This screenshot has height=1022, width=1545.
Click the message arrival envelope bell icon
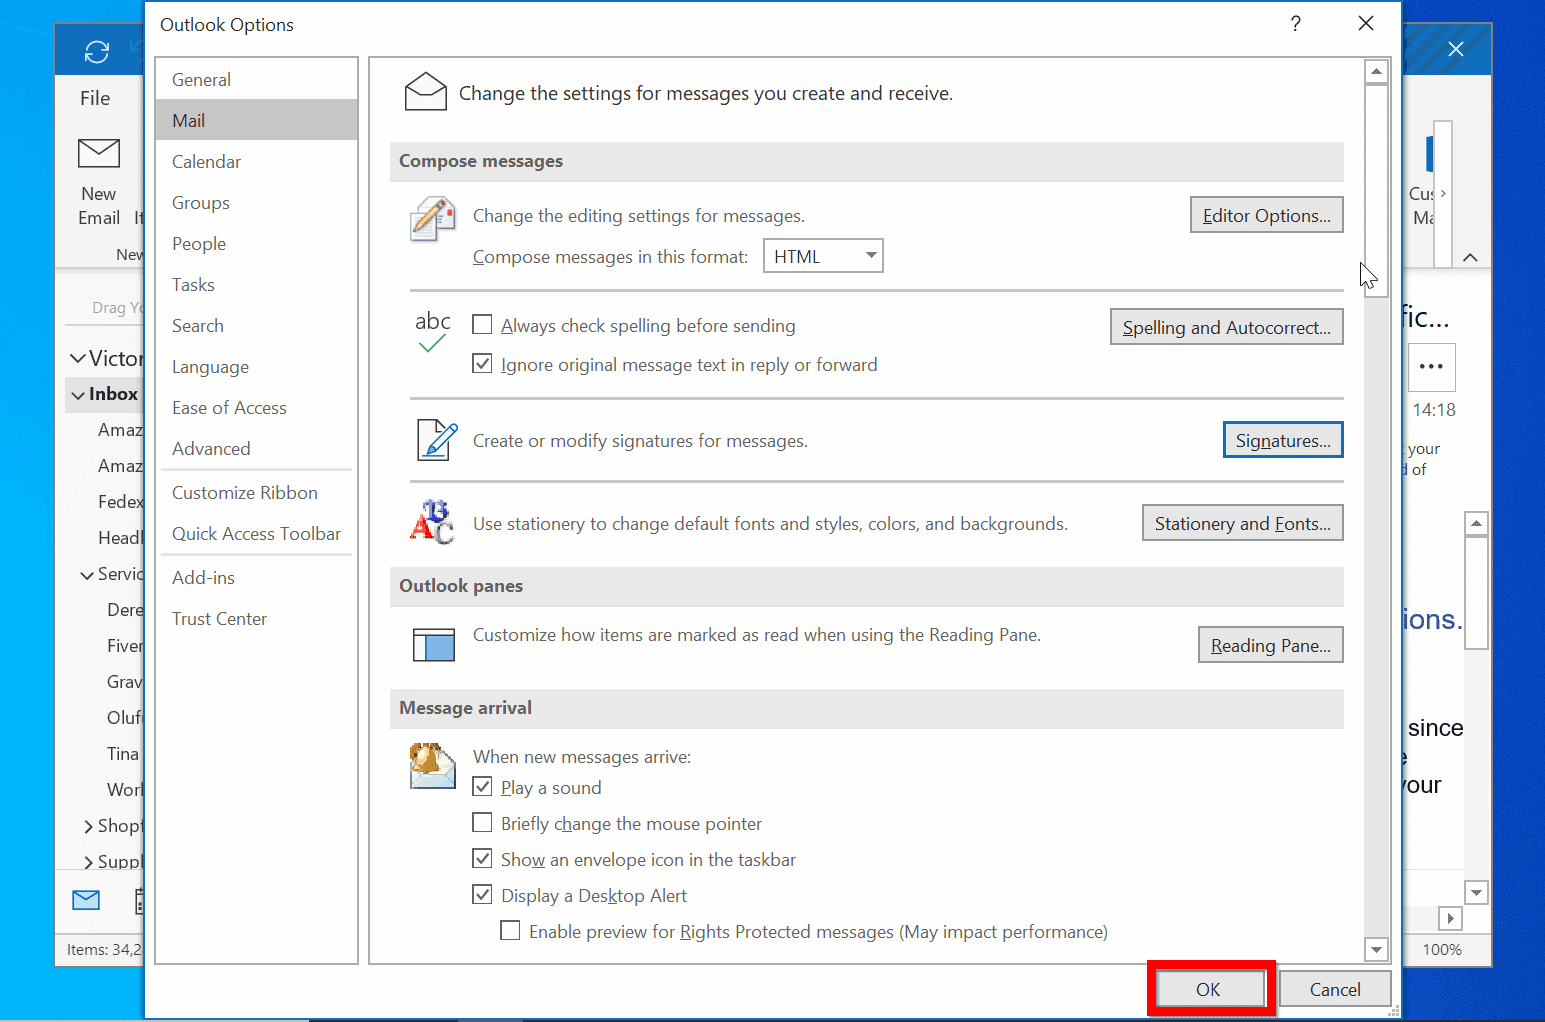pos(432,766)
